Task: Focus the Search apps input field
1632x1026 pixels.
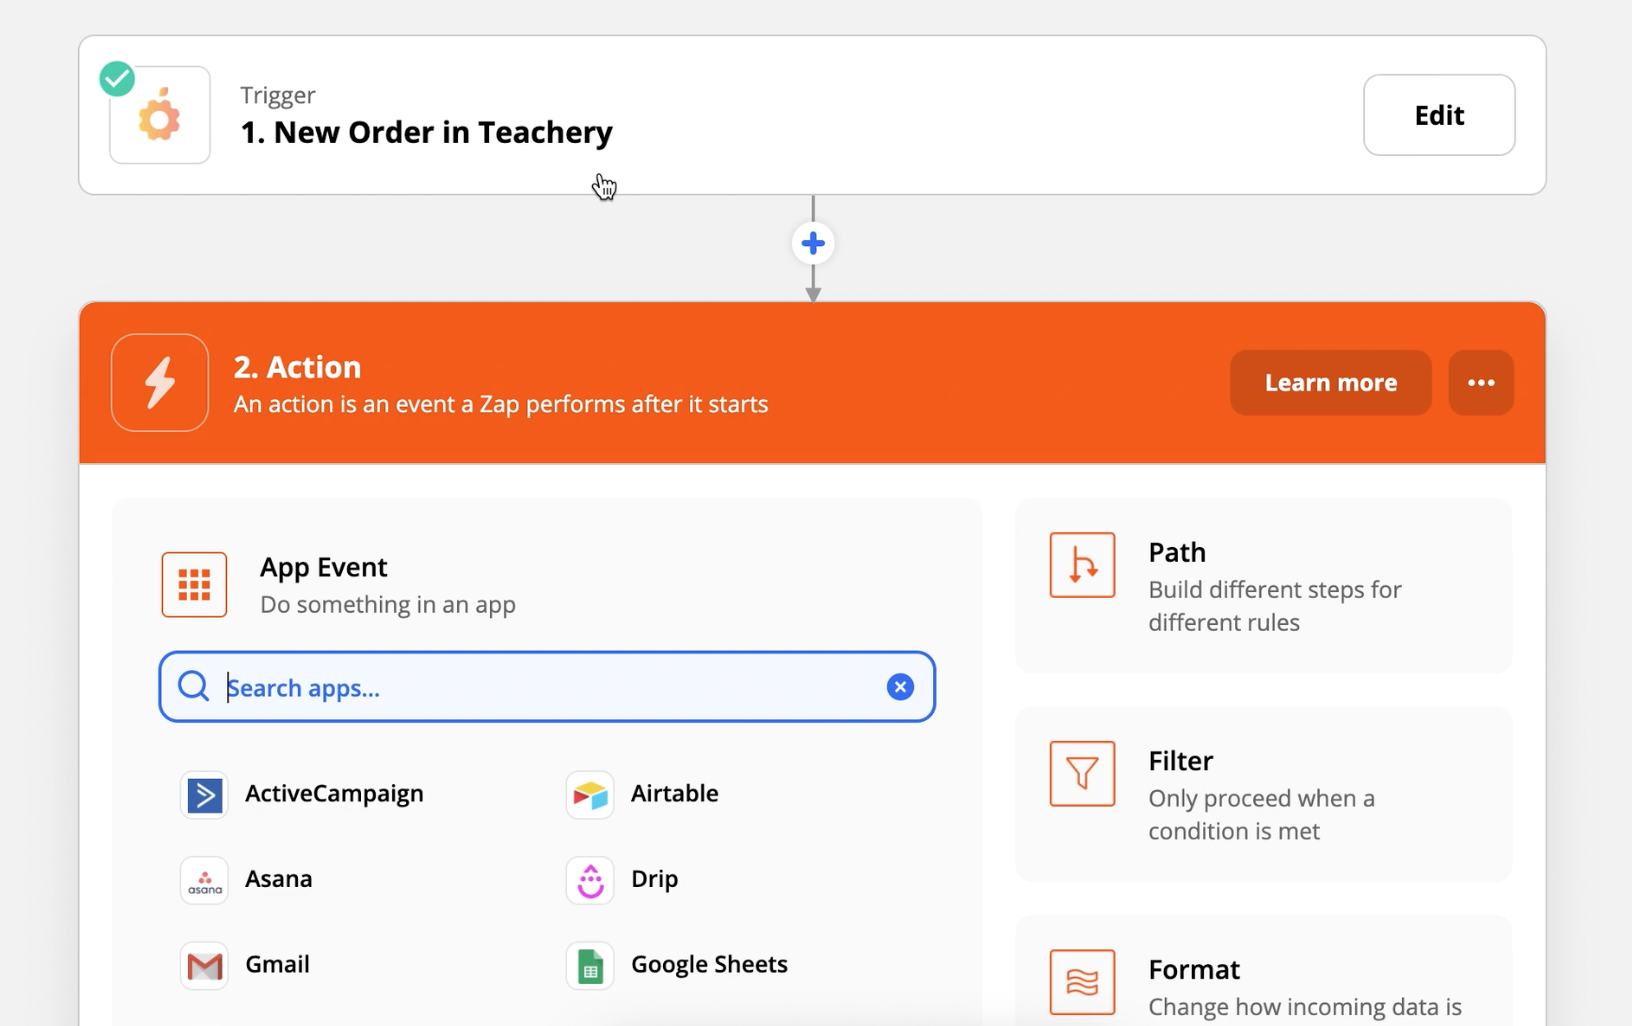Action: coord(547,687)
